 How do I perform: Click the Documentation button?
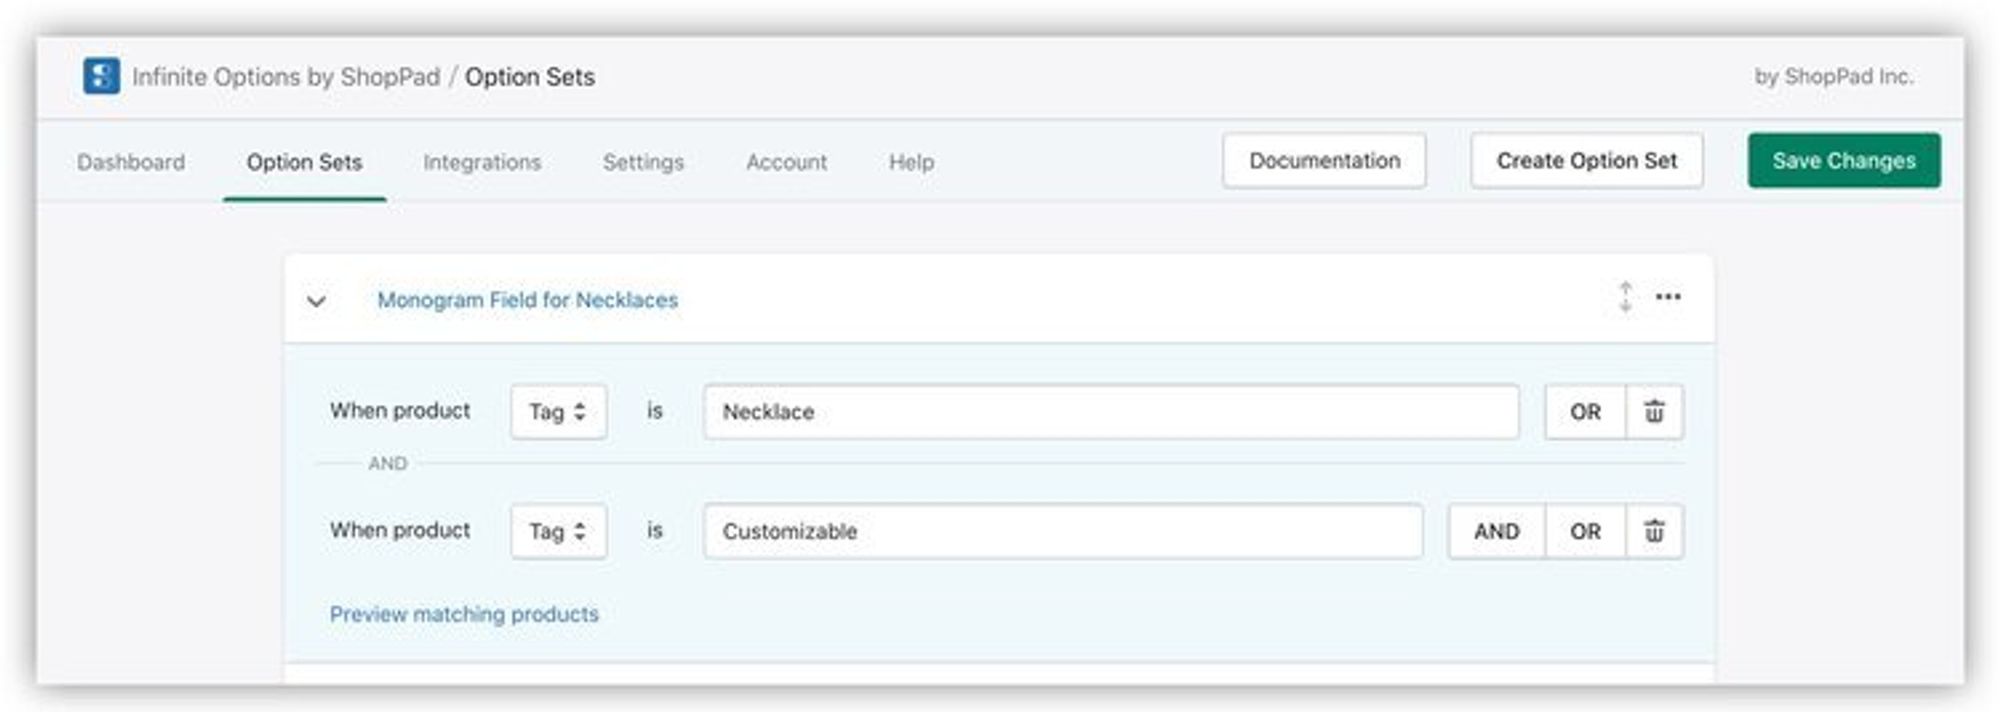[1324, 160]
